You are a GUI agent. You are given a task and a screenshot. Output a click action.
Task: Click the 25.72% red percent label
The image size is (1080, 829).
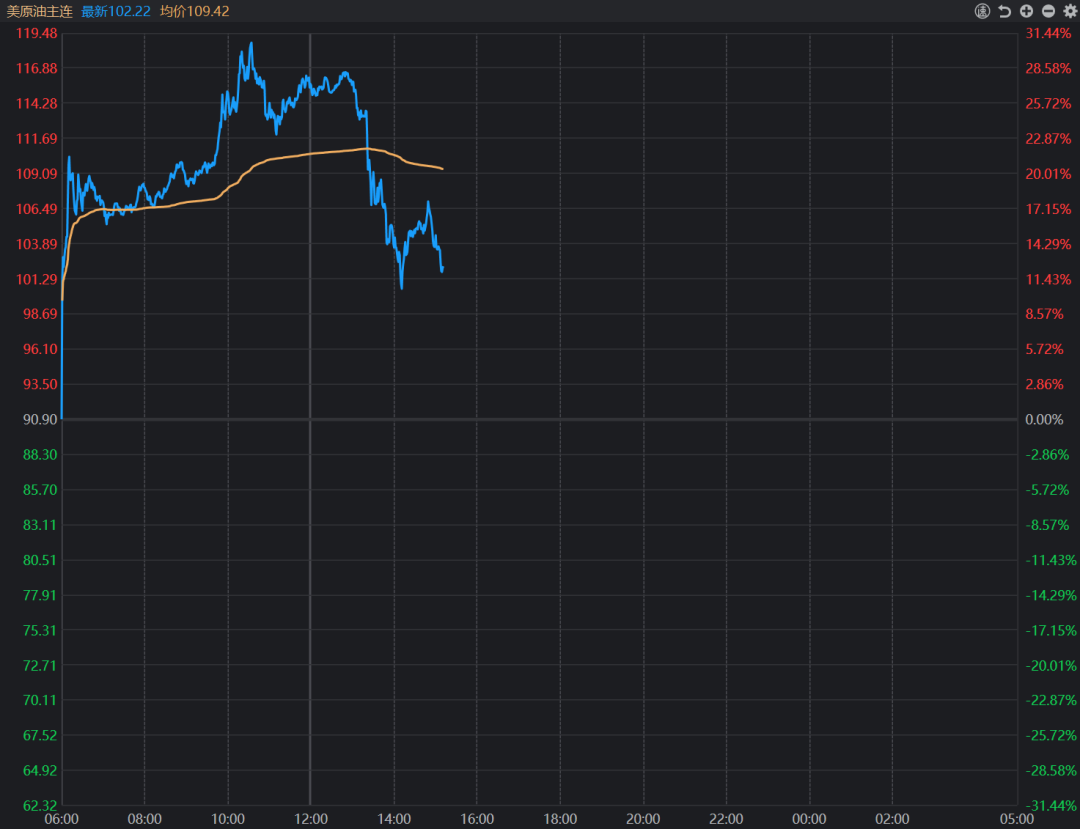[1048, 103]
